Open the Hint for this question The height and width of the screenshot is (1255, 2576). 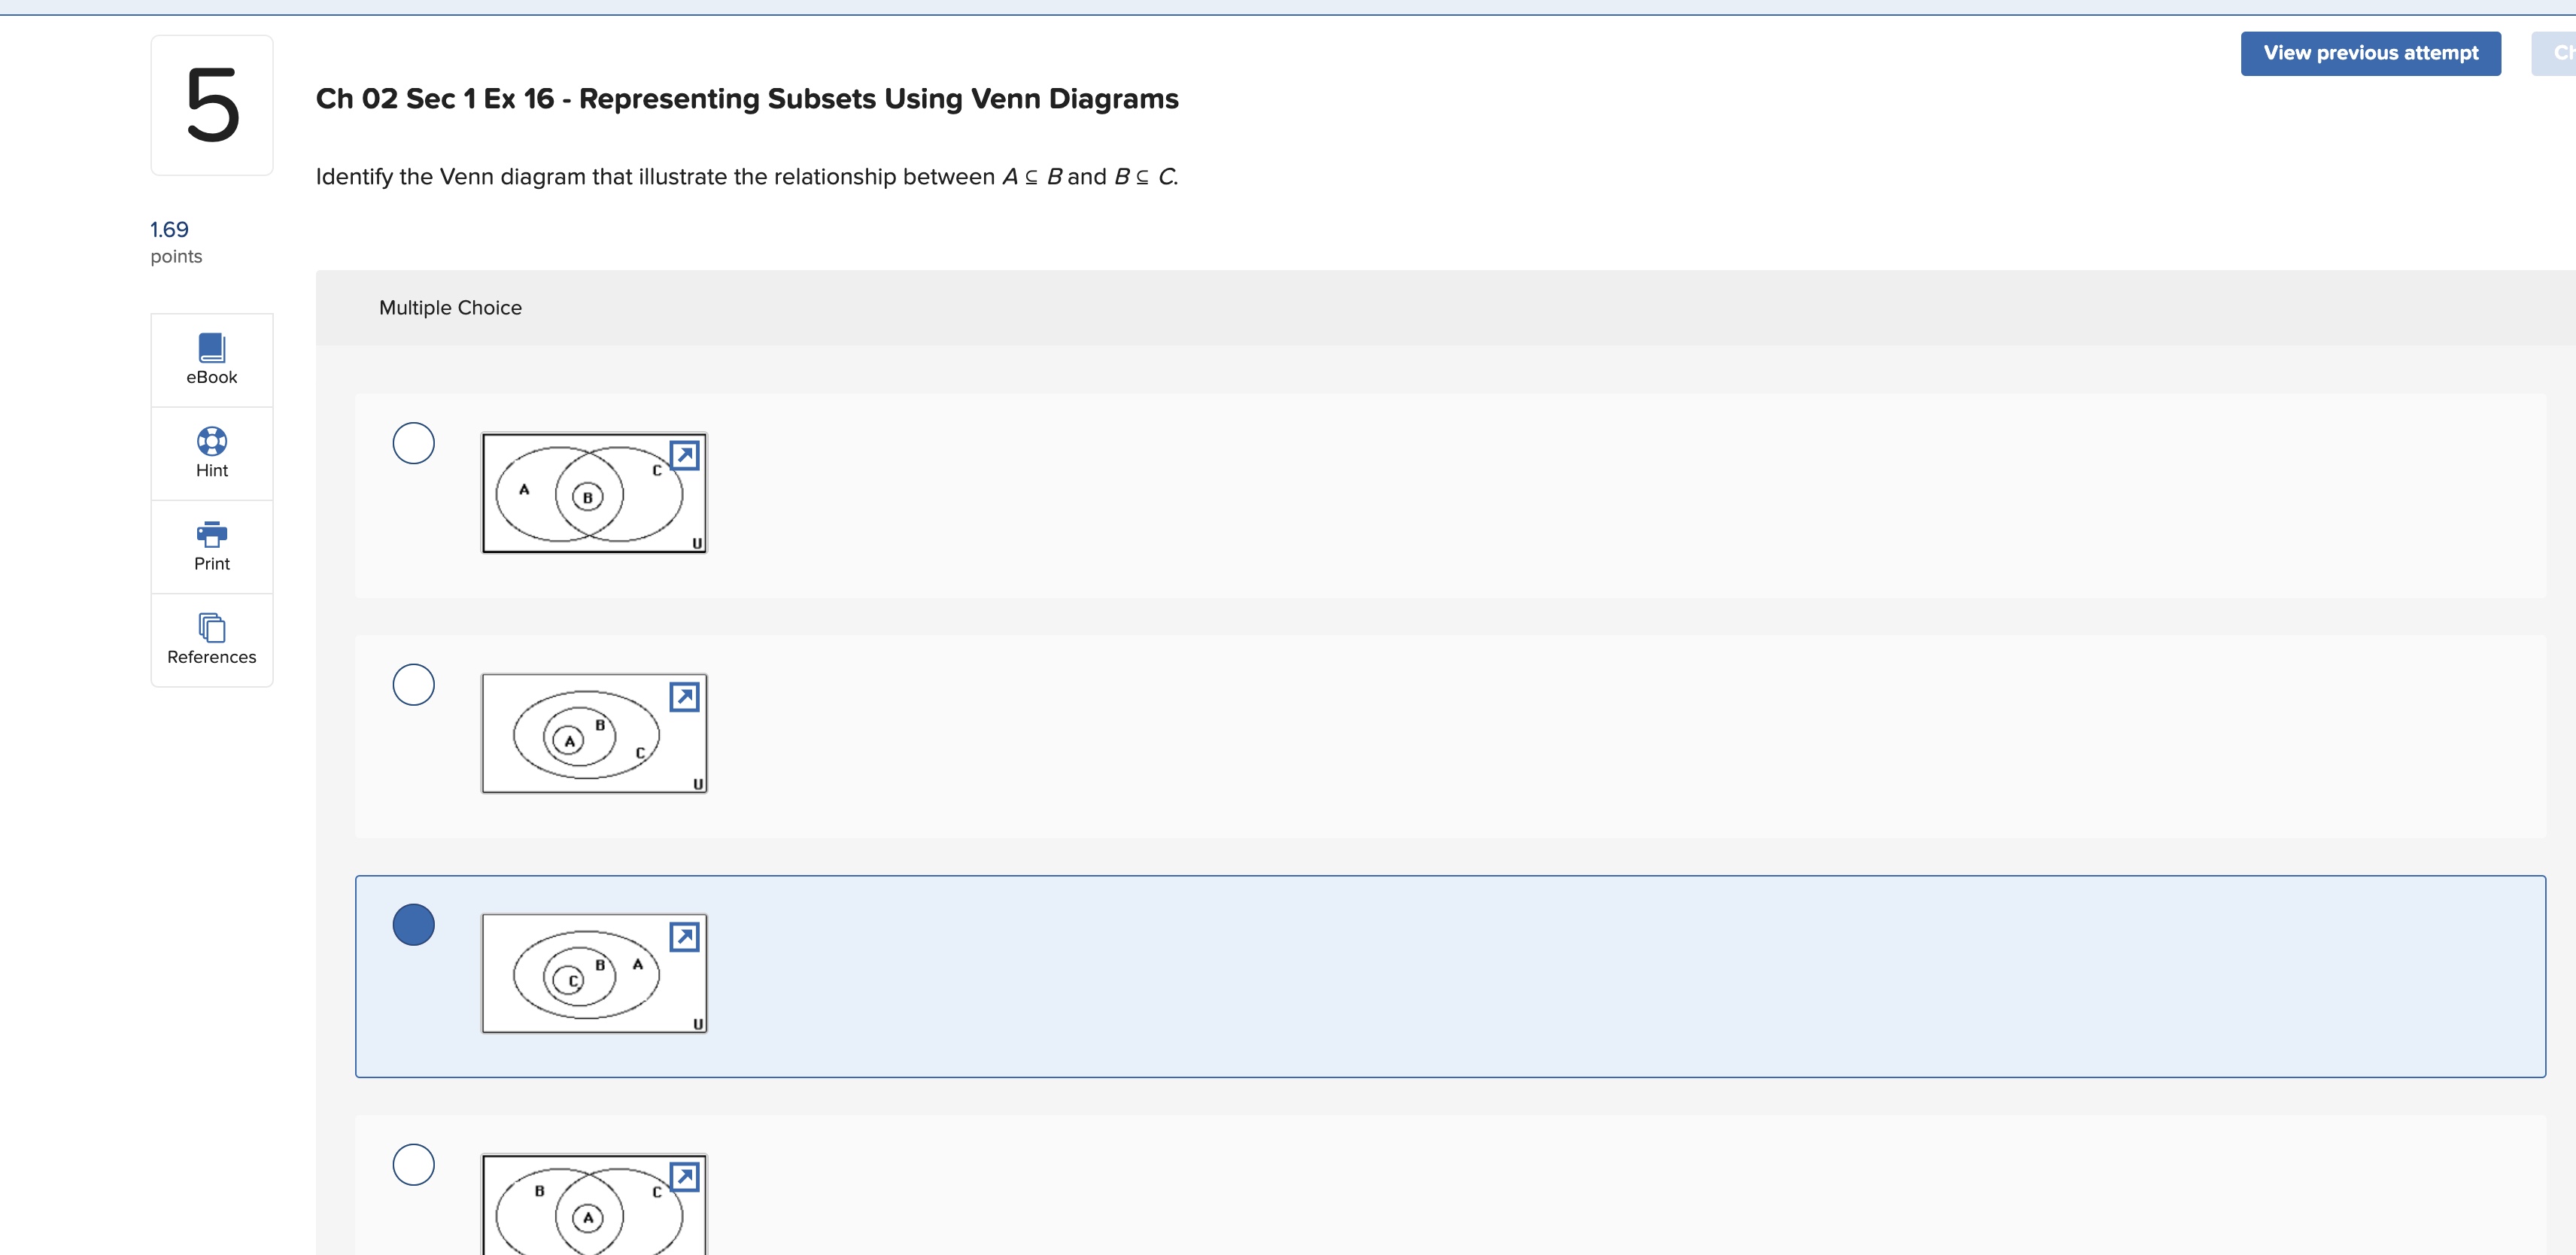pyautogui.click(x=211, y=452)
